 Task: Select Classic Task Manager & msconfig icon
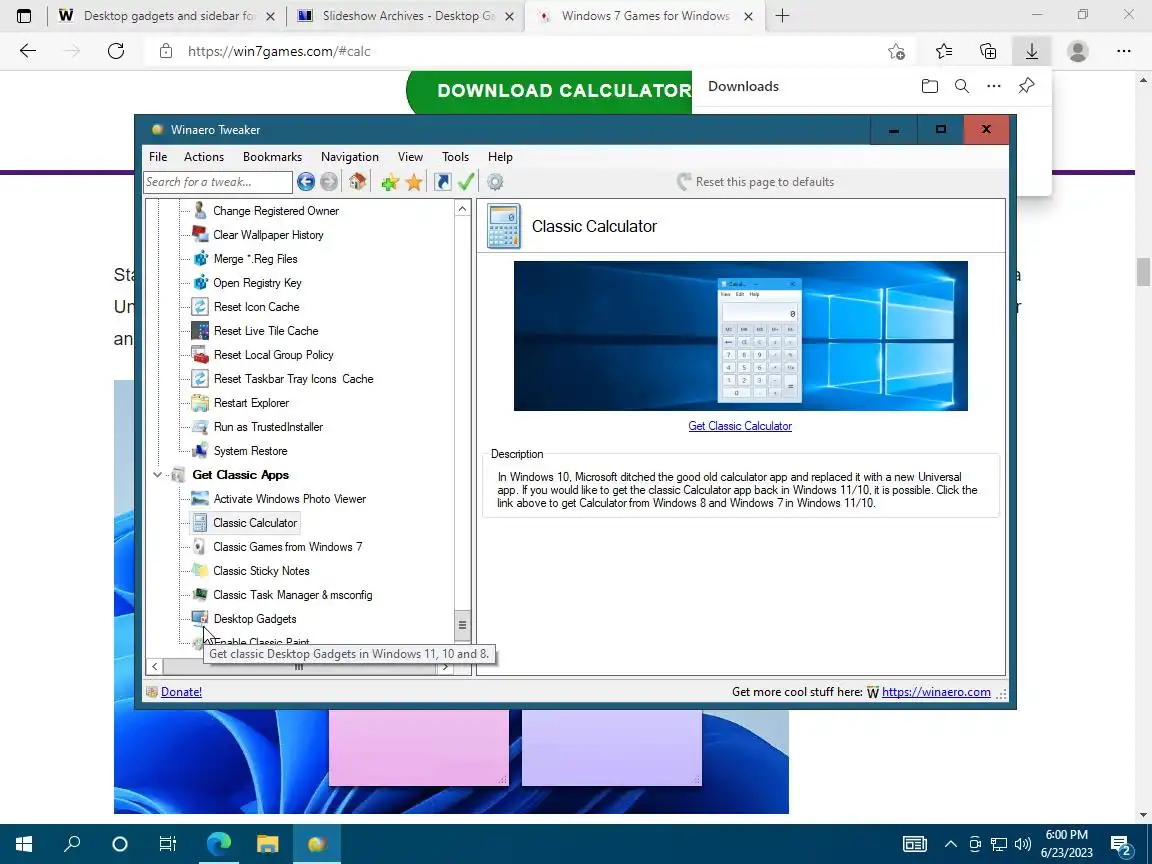coord(200,594)
